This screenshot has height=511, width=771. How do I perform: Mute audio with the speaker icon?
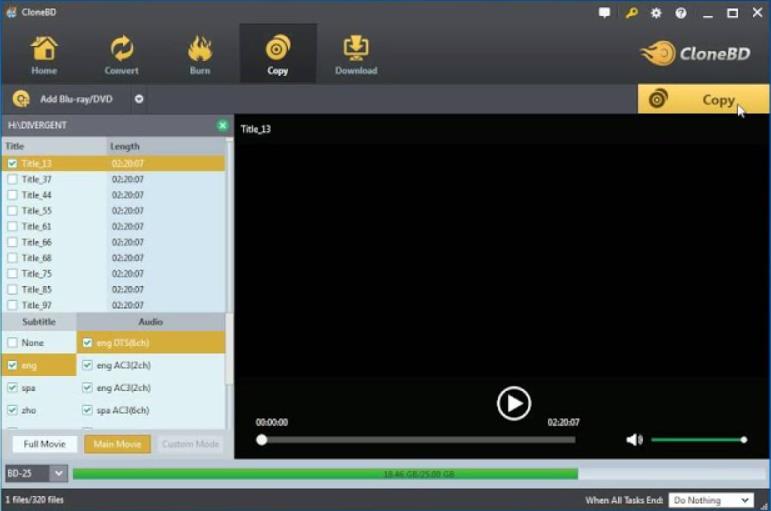pos(634,439)
